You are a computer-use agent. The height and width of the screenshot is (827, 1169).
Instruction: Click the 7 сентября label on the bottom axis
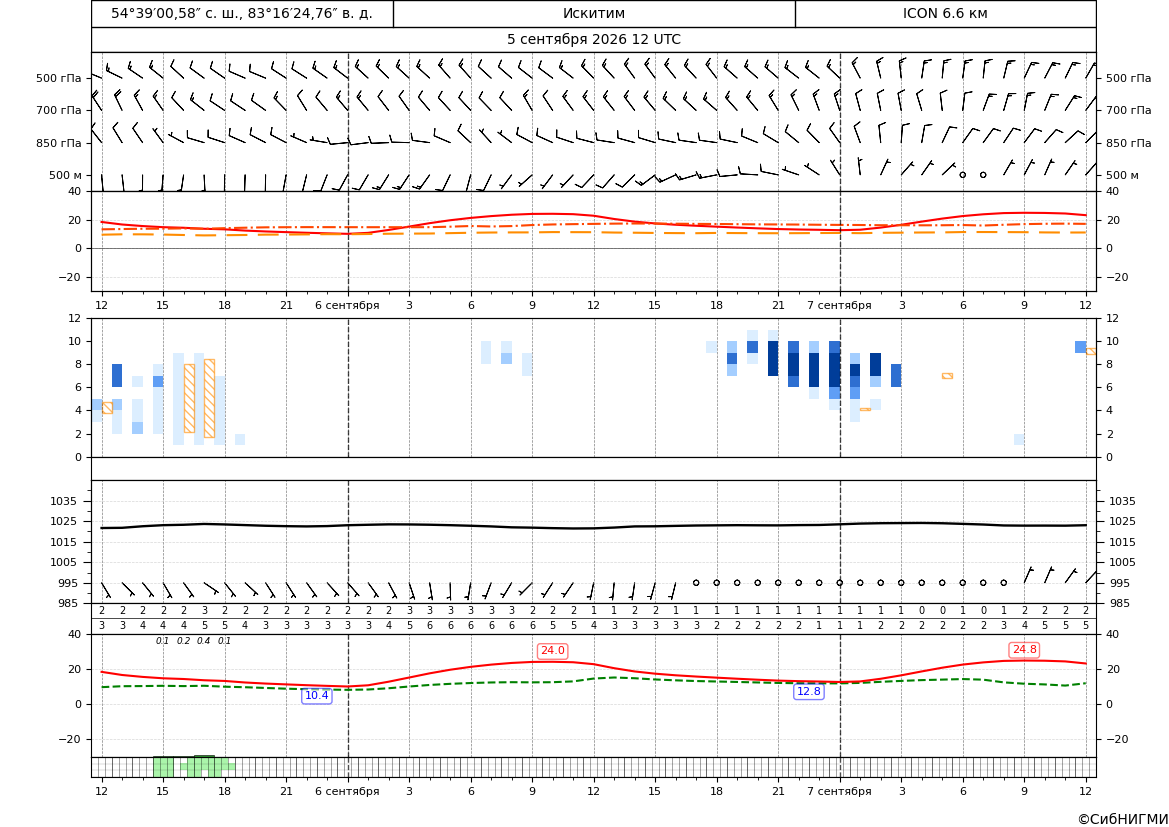[x=839, y=791]
